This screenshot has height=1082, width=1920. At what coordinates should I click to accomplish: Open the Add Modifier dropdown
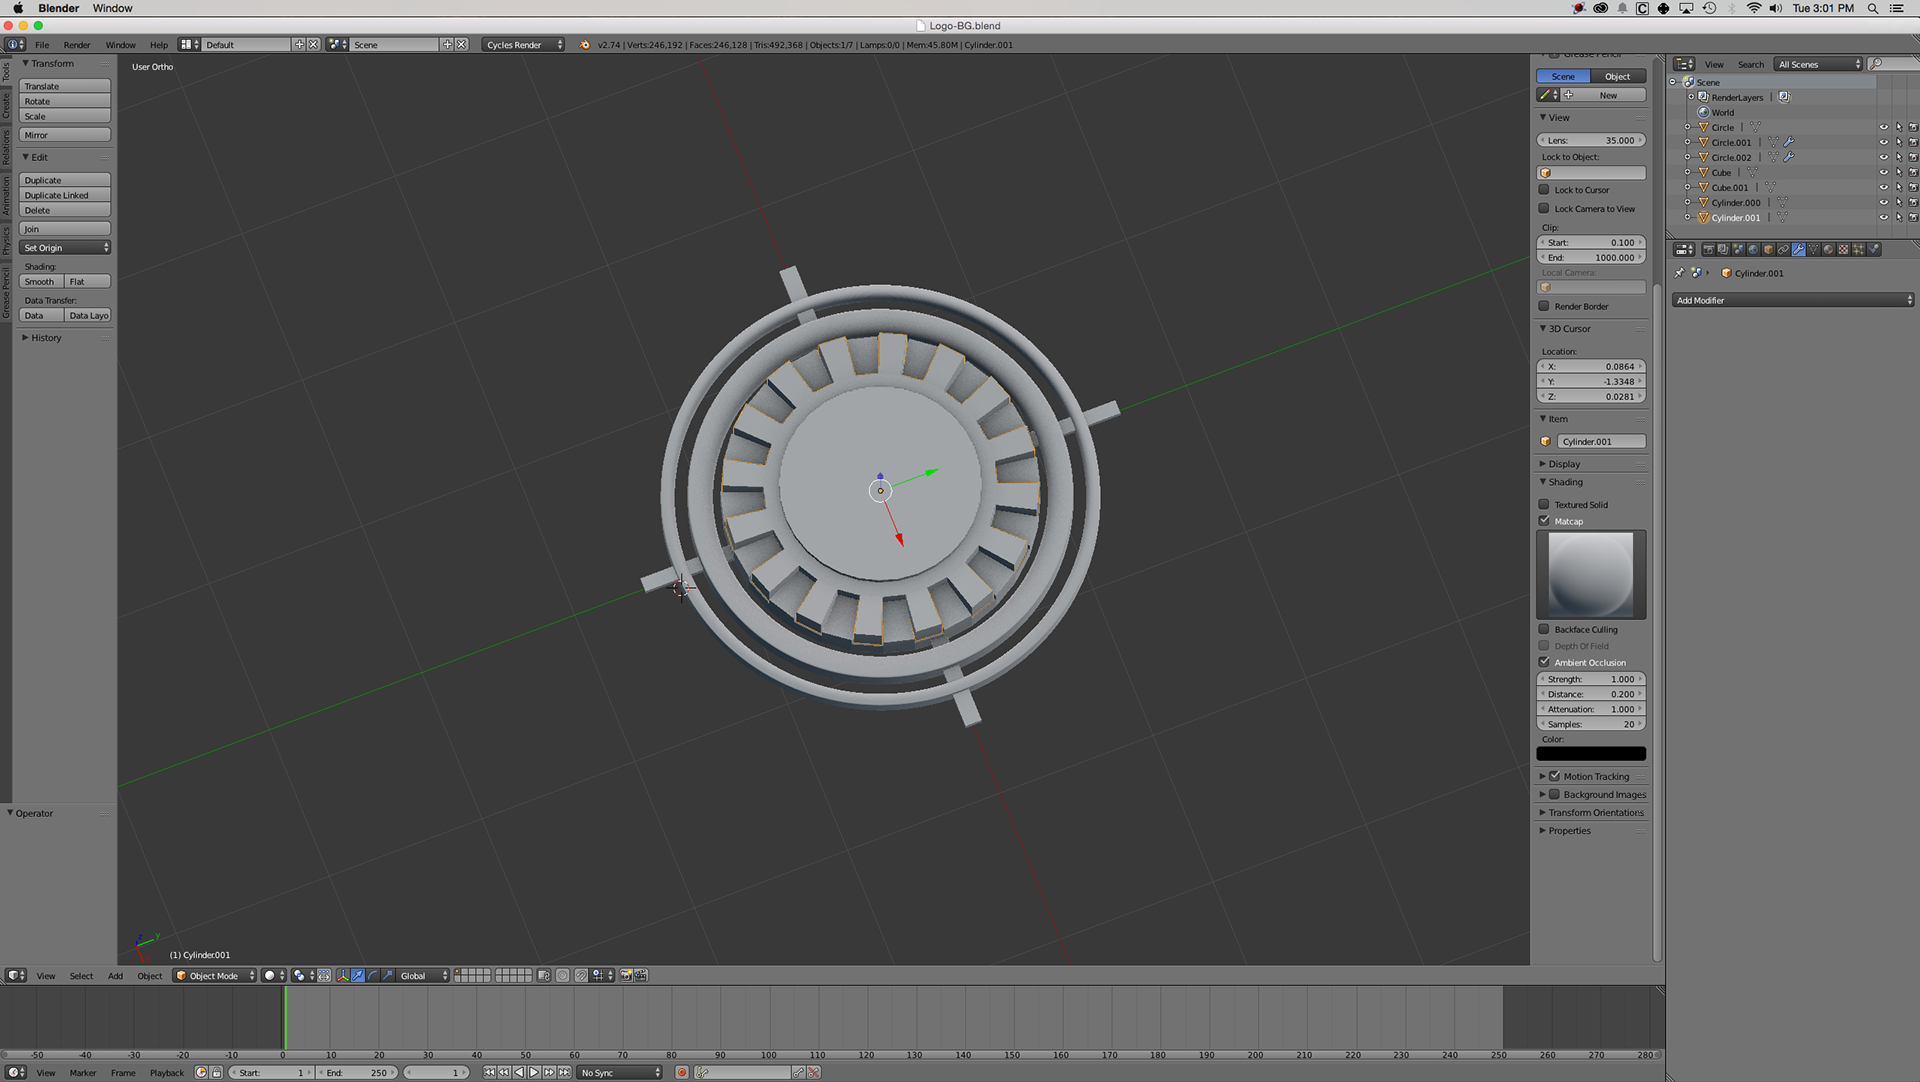1792,300
